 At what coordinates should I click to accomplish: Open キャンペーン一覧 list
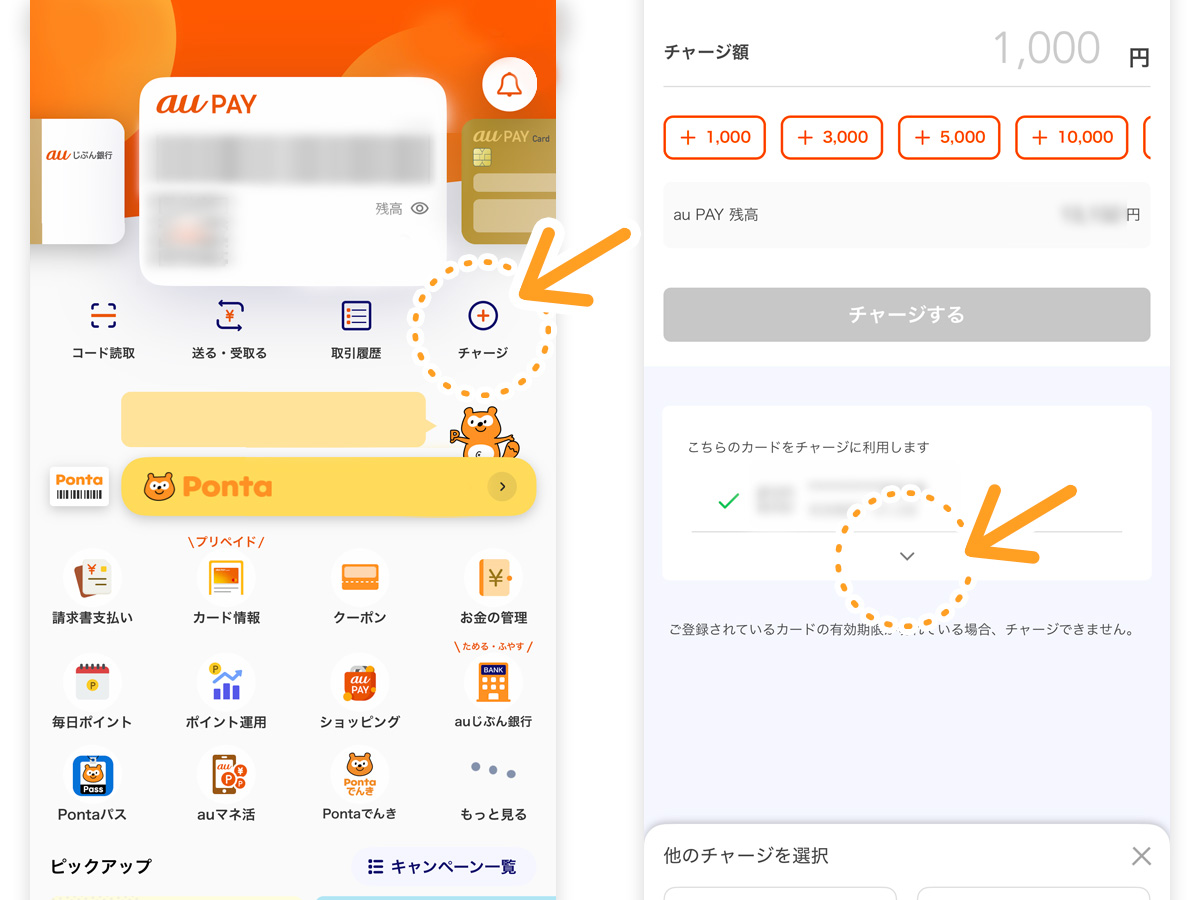click(x=443, y=867)
